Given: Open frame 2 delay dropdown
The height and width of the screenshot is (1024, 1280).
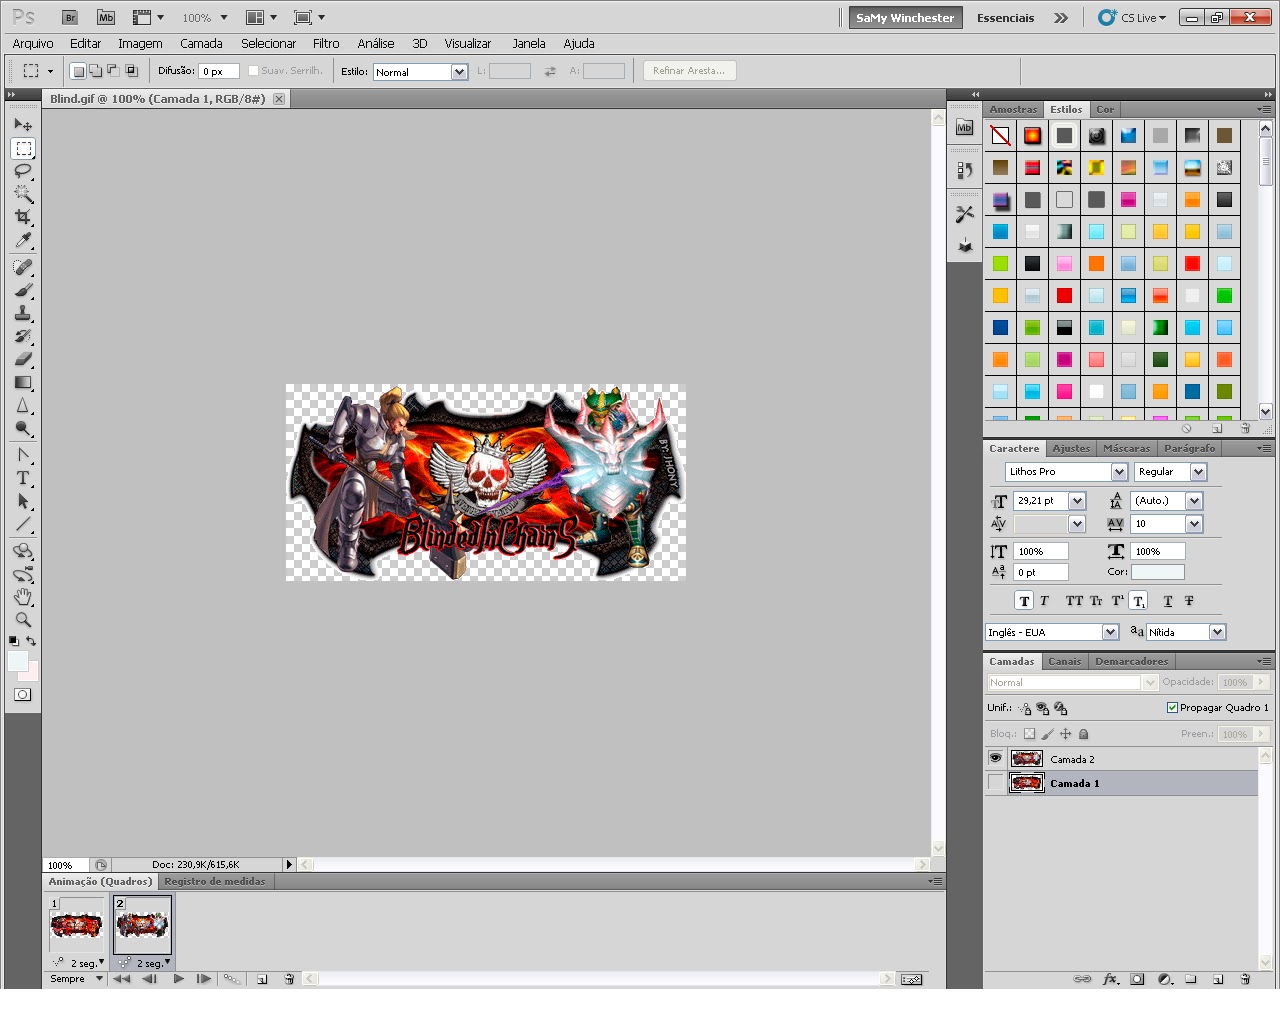Looking at the screenshot, I should (153, 963).
